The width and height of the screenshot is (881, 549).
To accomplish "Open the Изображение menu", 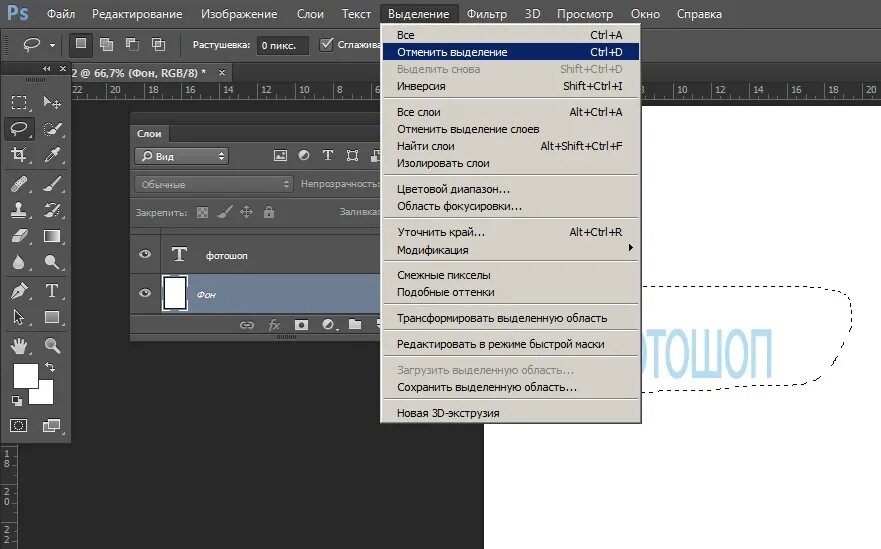I will (x=239, y=14).
